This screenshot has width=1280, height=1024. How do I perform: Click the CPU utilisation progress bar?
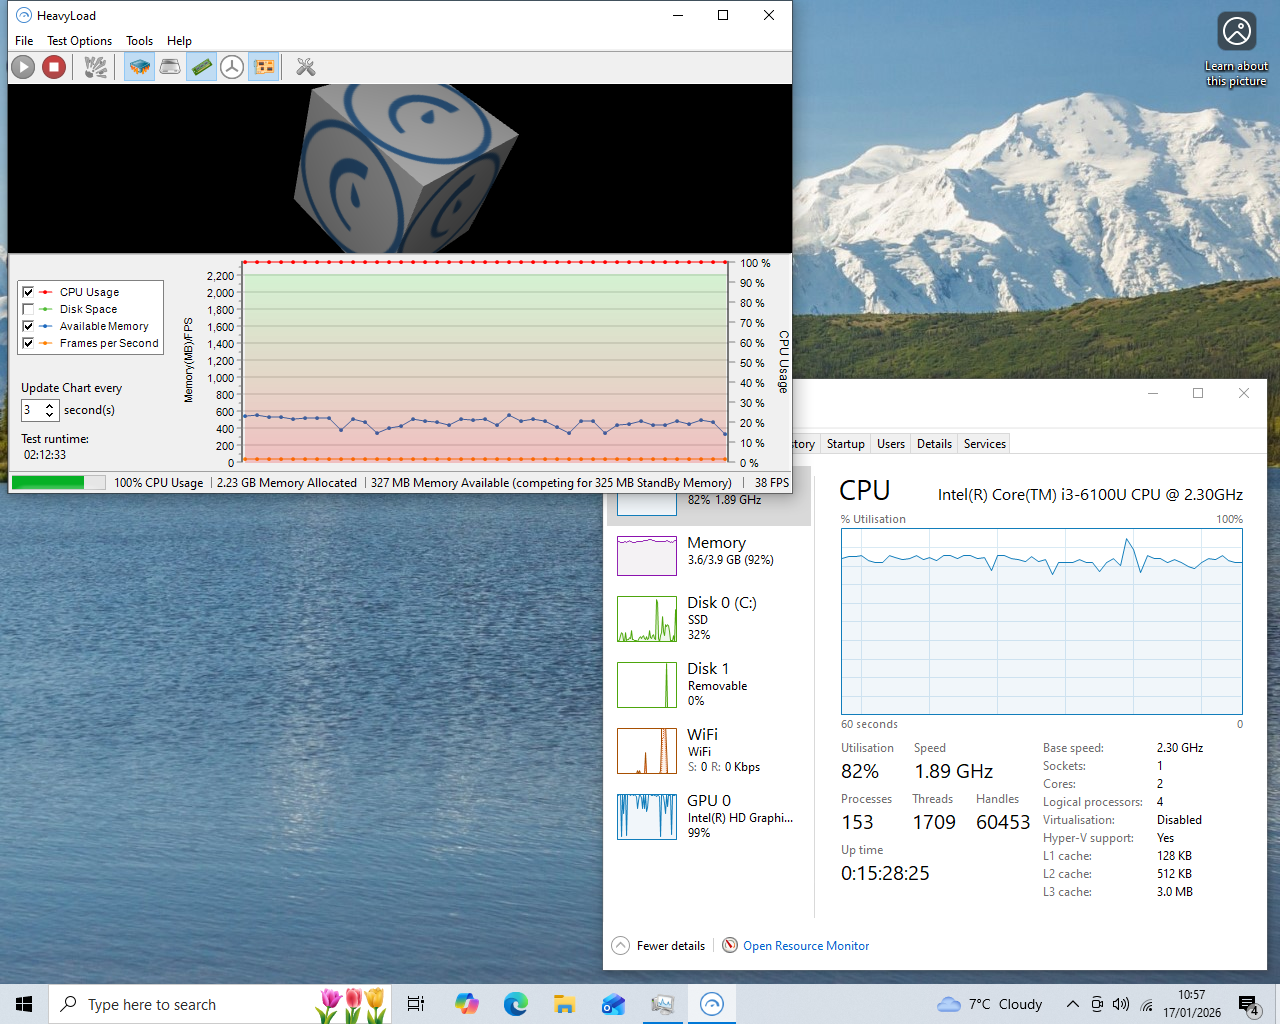pyautogui.click(x=57, y=482)
